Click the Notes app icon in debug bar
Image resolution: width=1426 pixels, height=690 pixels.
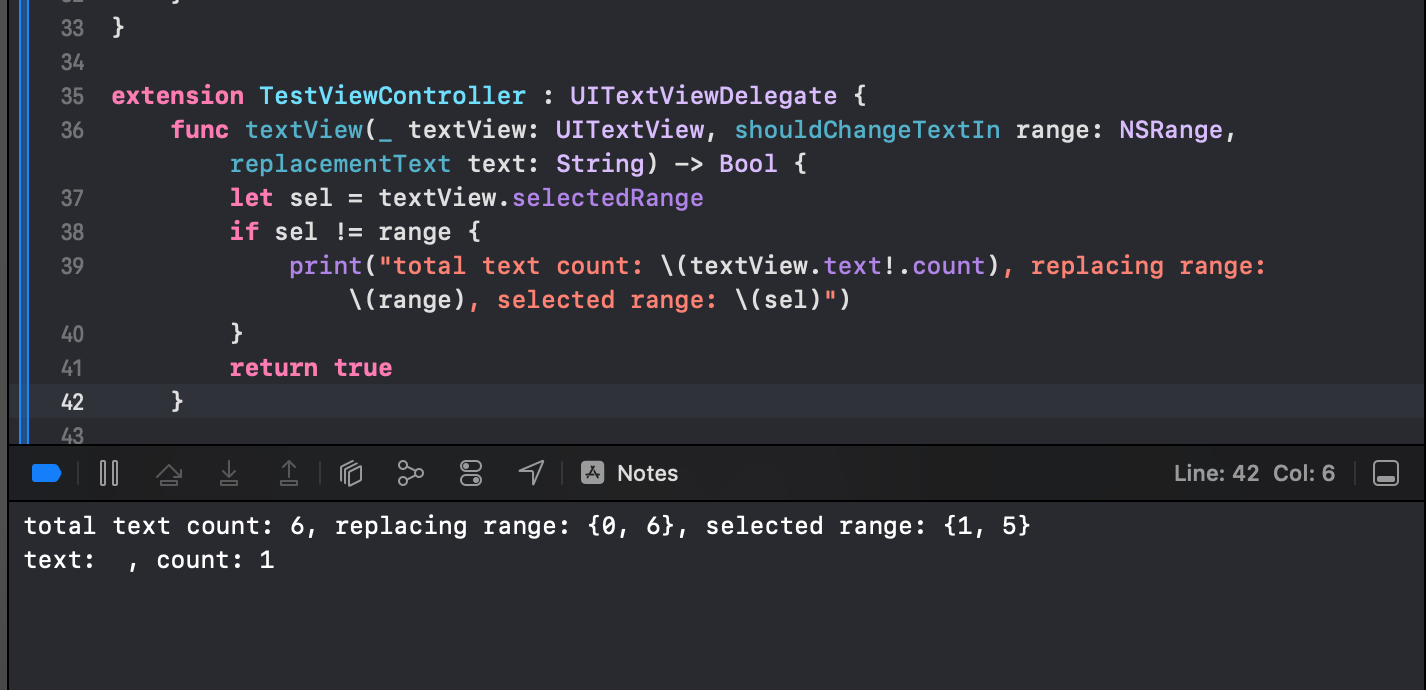pyautogui.click(x=593, y=473)
